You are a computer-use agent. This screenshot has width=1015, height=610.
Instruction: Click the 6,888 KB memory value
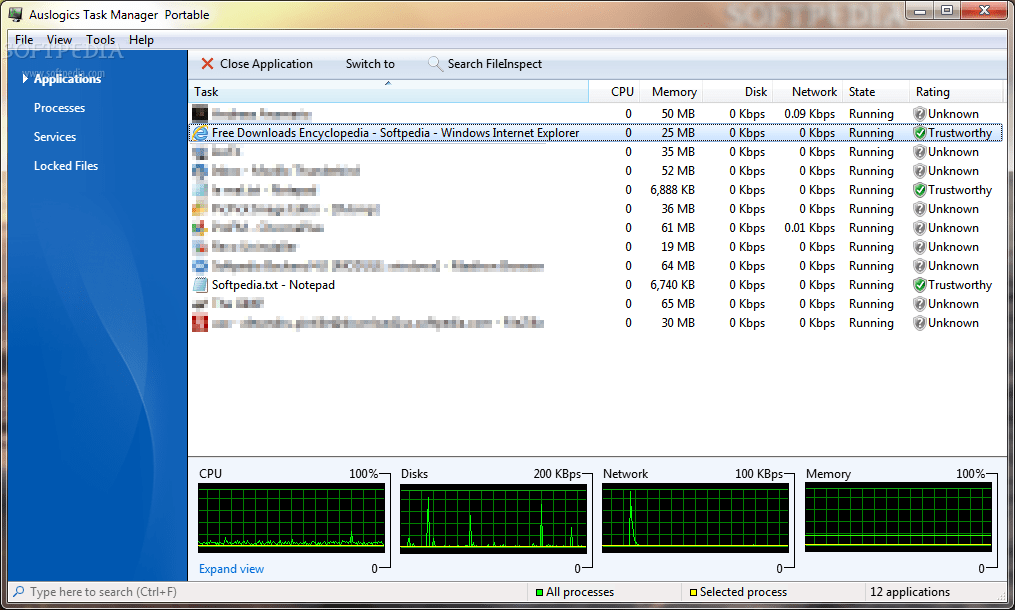pos(673,190)
